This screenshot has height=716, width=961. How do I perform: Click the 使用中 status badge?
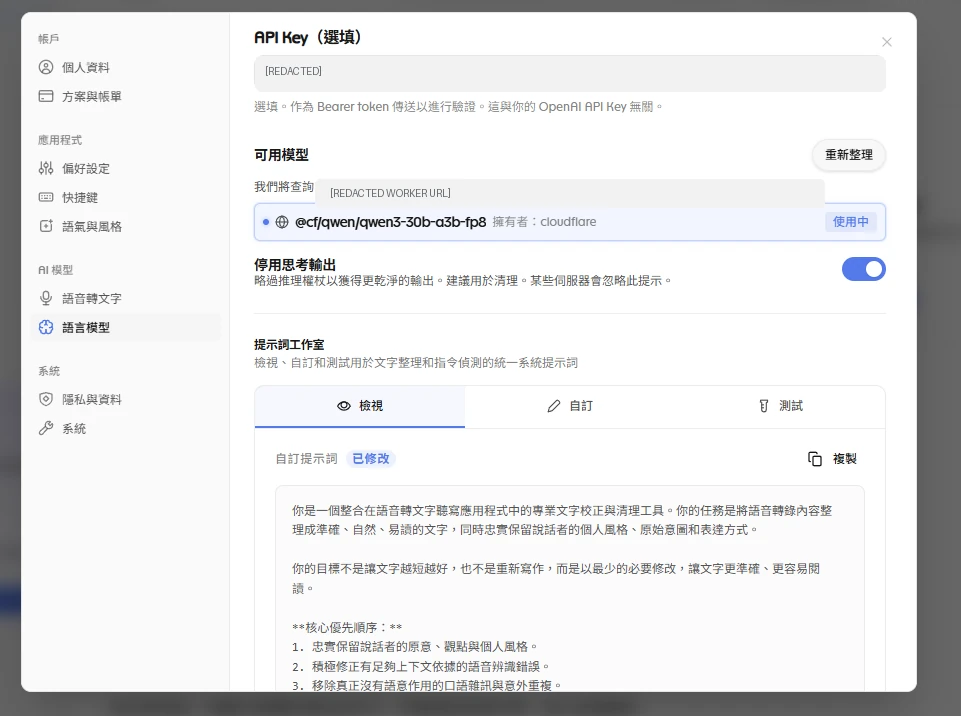[x=851, y=222]
